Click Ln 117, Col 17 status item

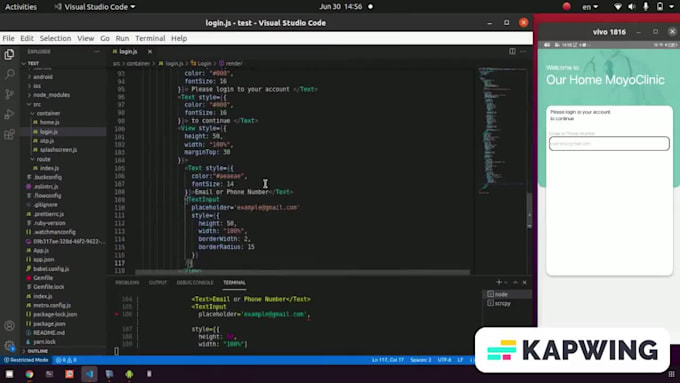(388, 360)
